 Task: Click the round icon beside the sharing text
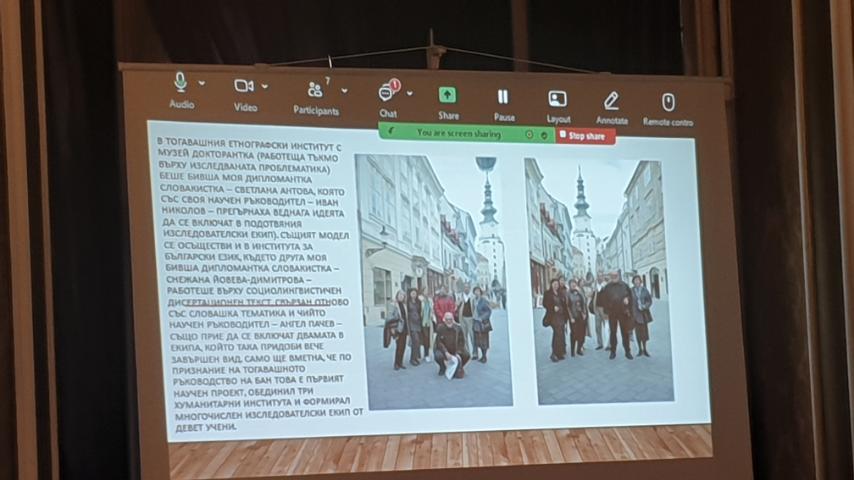tap(528, 134)
